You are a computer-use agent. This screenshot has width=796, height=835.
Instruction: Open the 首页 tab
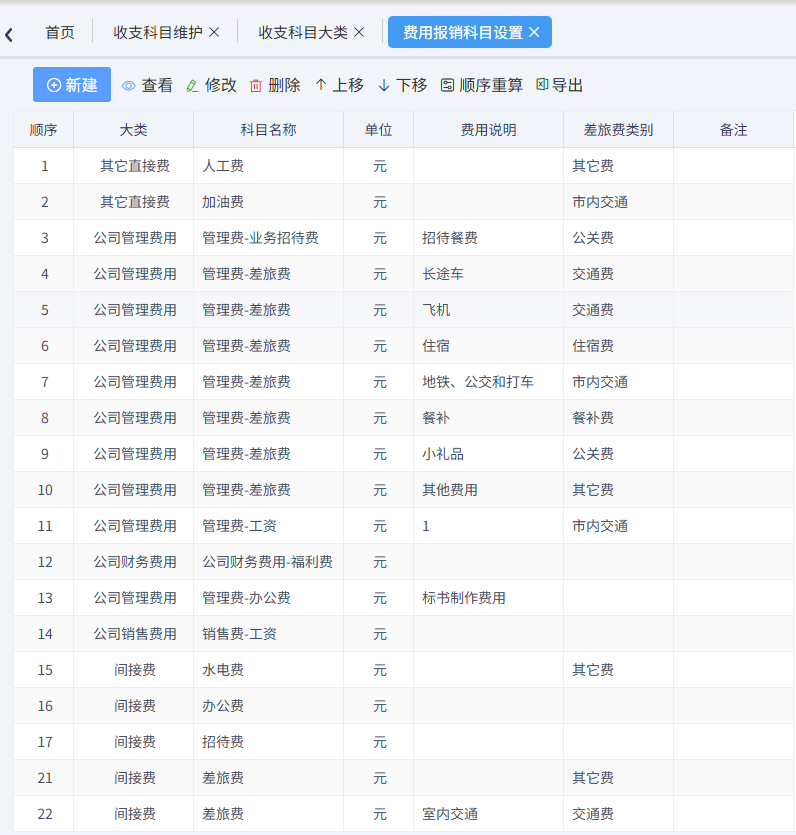click(x=60, y=32)
